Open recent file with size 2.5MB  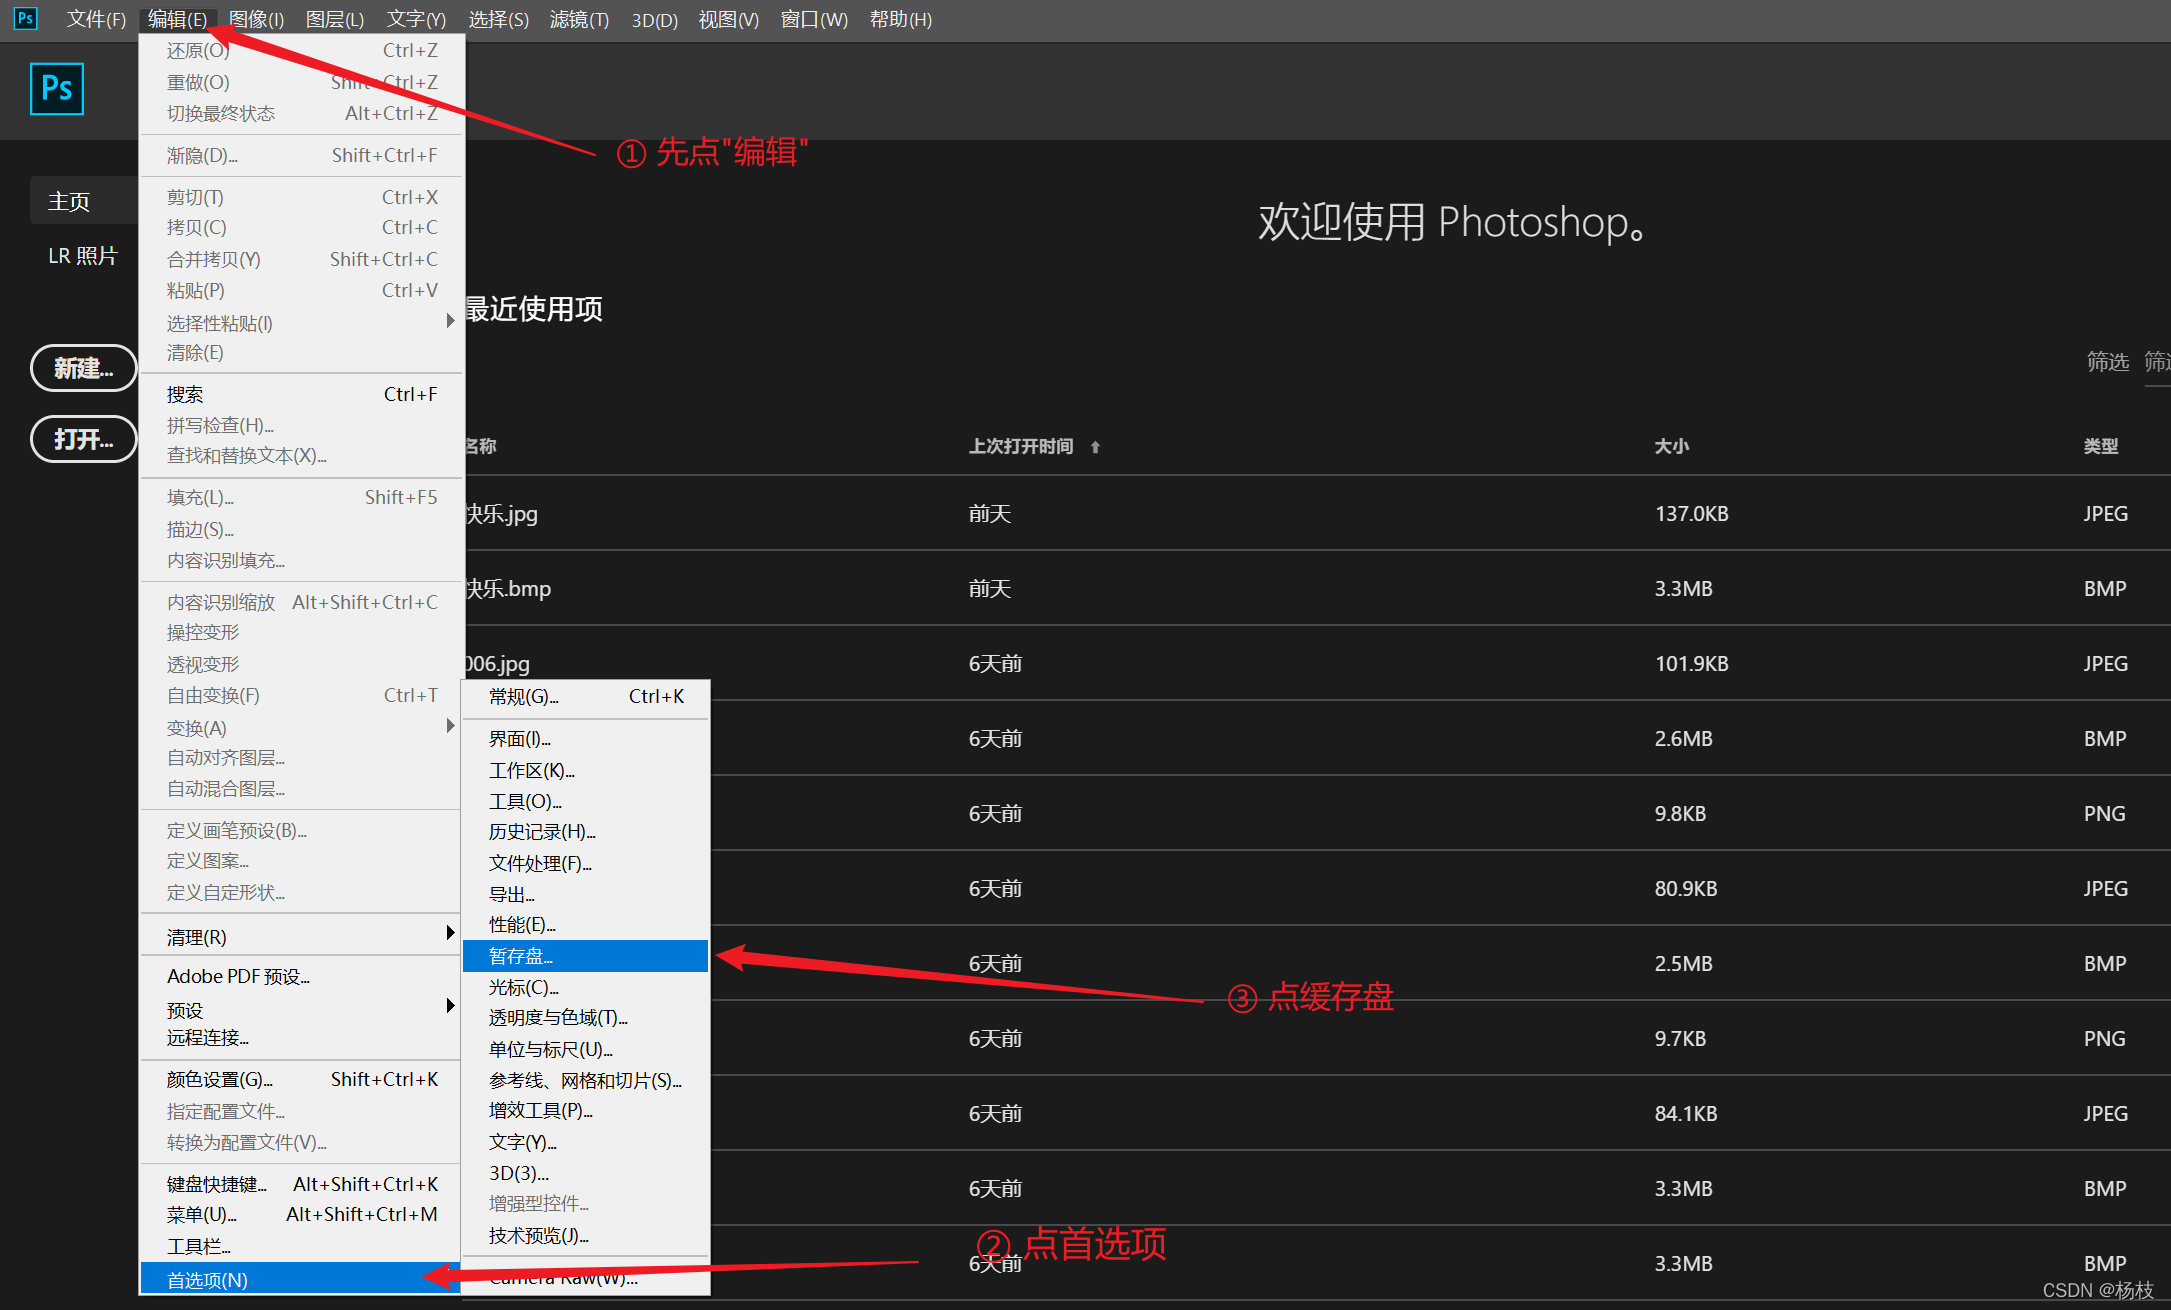pyautogui.click(x=1440, y=963)
